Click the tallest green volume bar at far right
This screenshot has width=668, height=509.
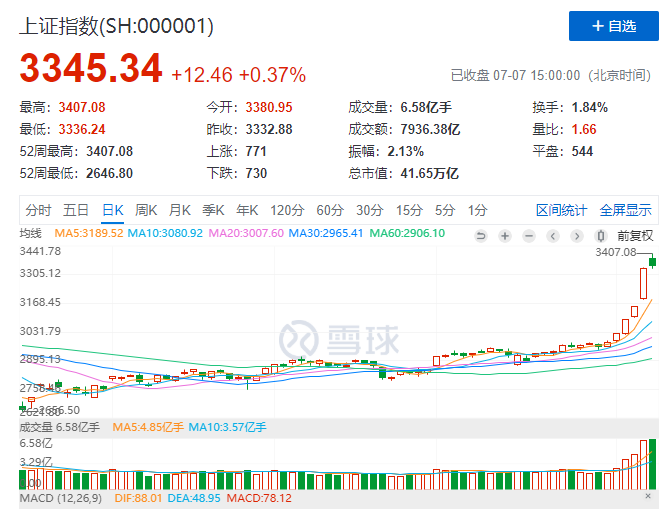click(652, 464)
